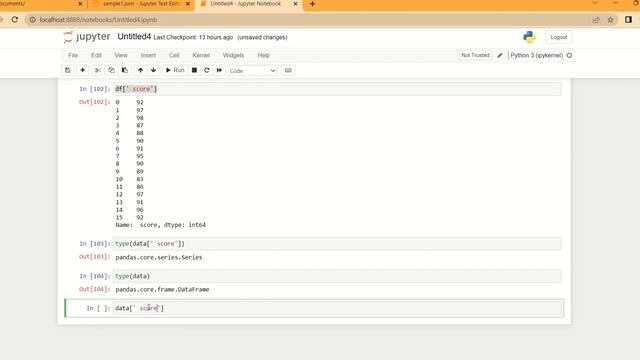Open the browser side panel icon
The width and height of the screenshot is (640, 360).
pos(628,20)
